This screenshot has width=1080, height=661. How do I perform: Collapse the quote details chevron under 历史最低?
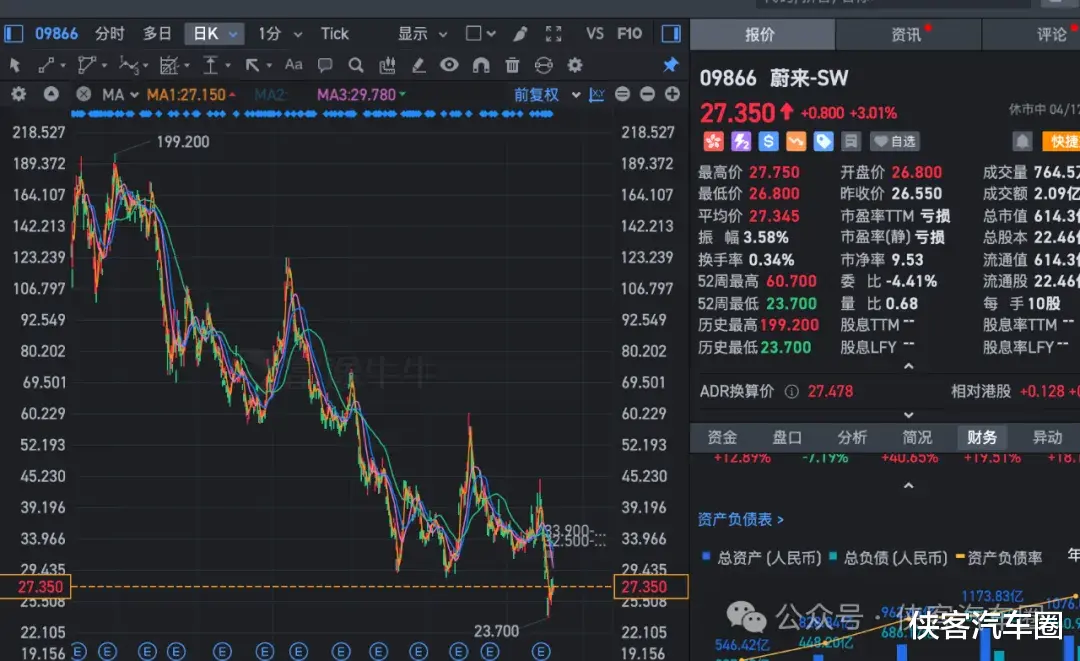tap(908, 366)
